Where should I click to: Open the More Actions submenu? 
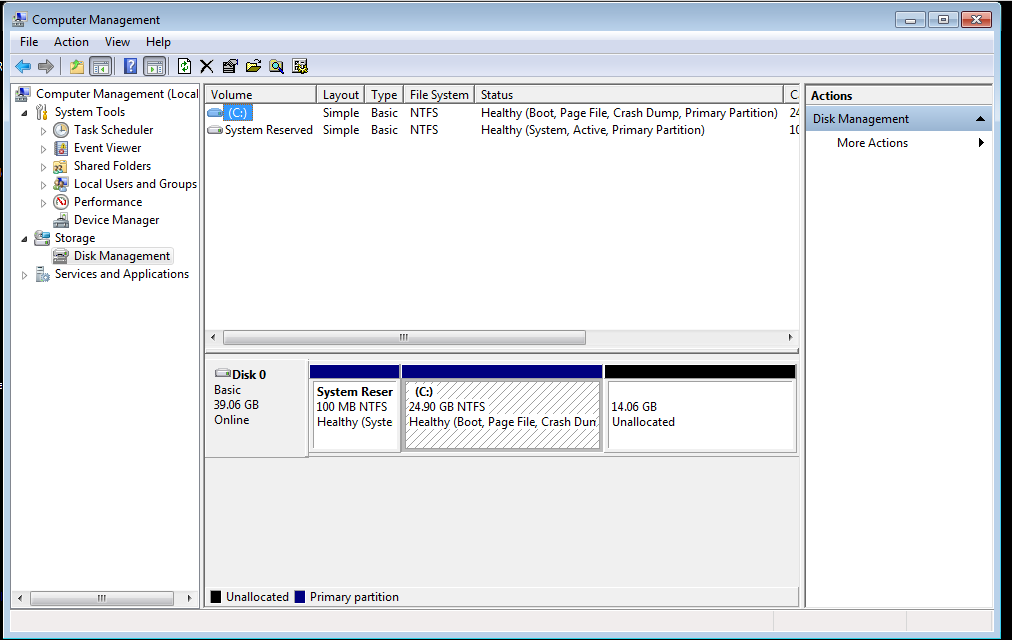(x=898, y=143)
